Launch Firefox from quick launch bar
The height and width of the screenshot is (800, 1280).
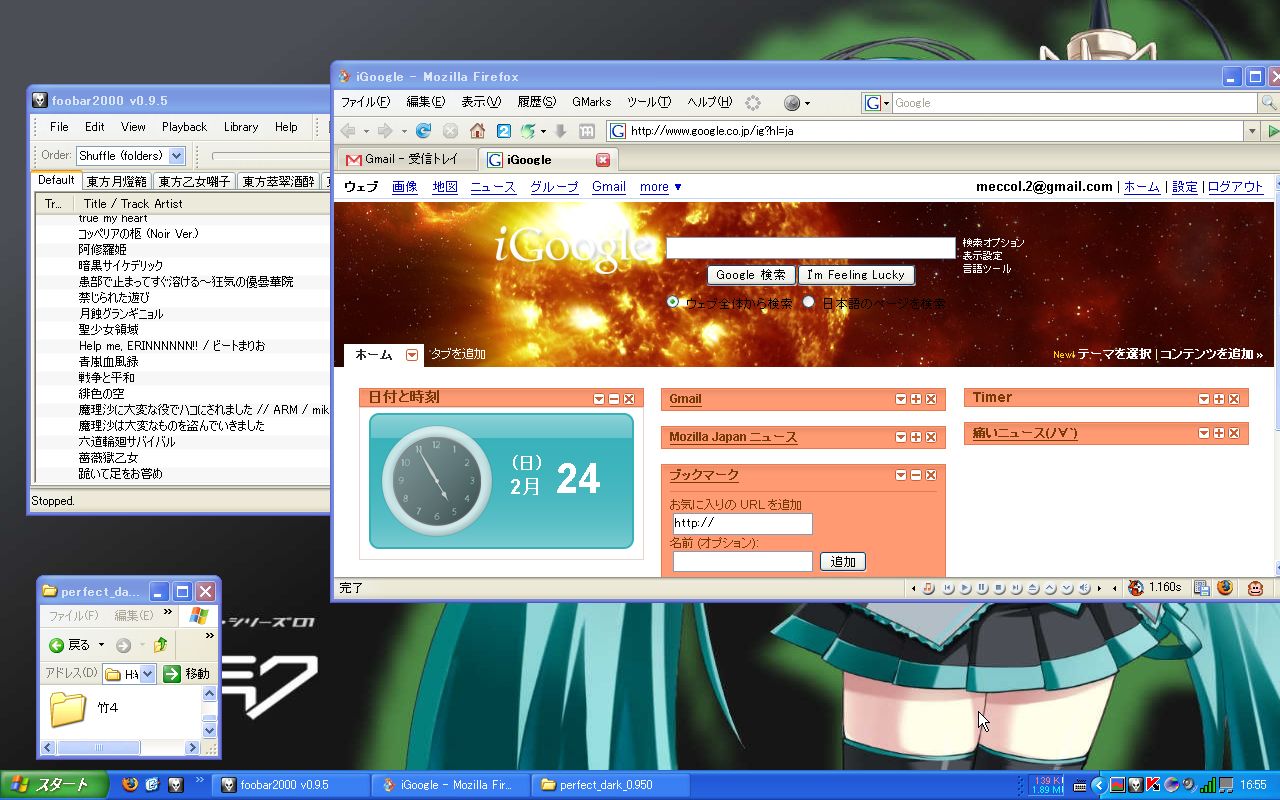pyautogui.click(x=130, y=785)
